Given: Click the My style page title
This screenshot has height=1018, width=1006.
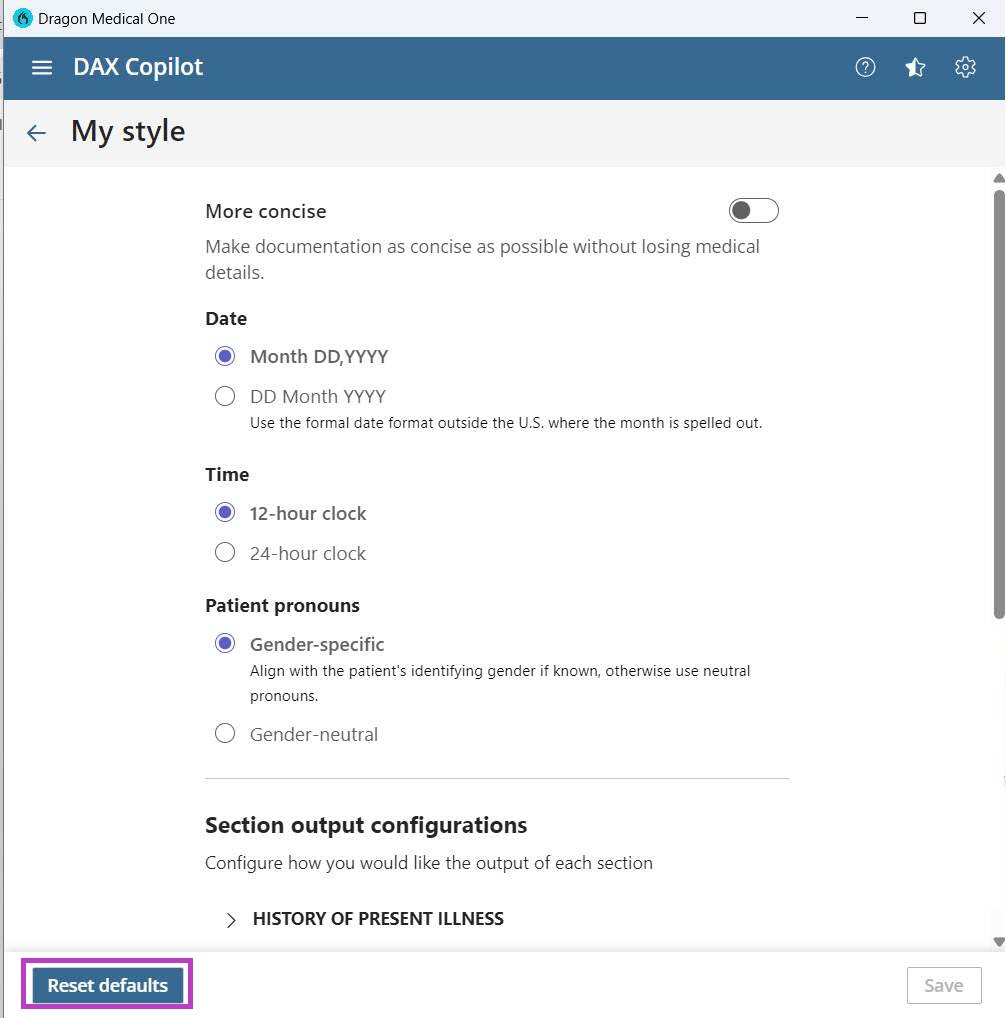Looking at the screenshot, I should [127, 131].
